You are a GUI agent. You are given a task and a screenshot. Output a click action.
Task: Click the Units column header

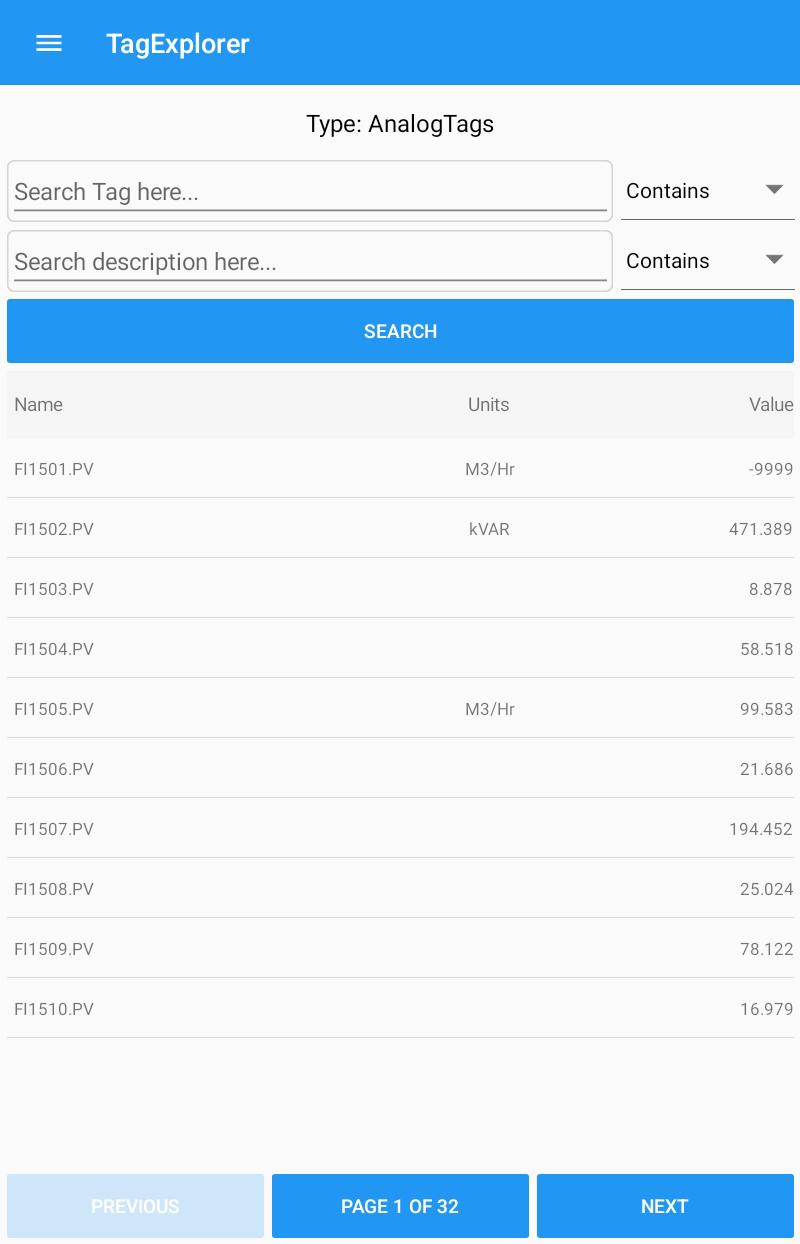click(x=489, y=404)
